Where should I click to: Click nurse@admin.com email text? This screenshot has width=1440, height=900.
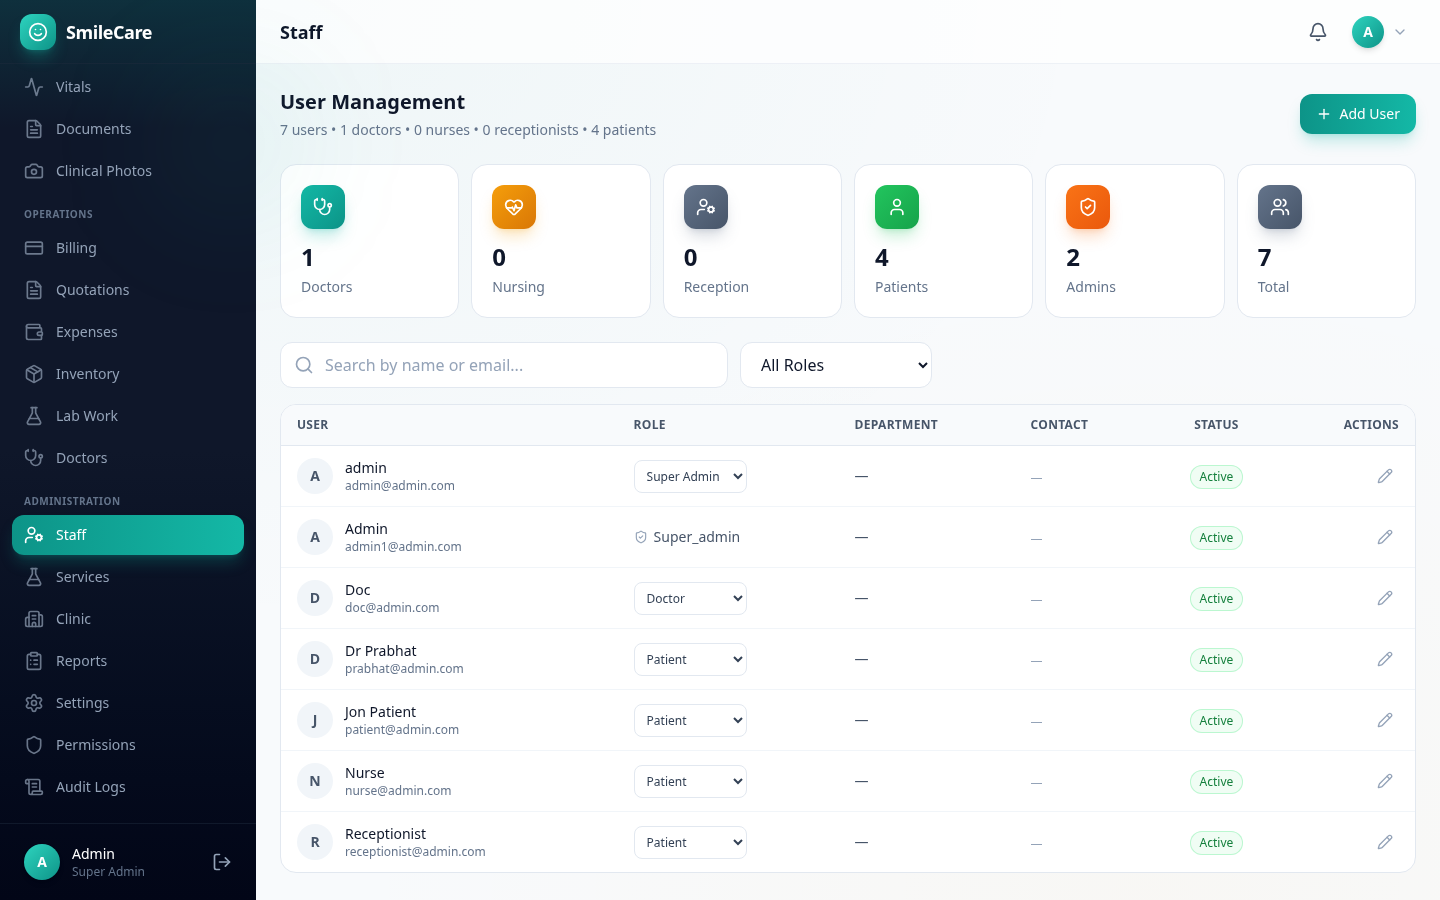pos(398,791)
